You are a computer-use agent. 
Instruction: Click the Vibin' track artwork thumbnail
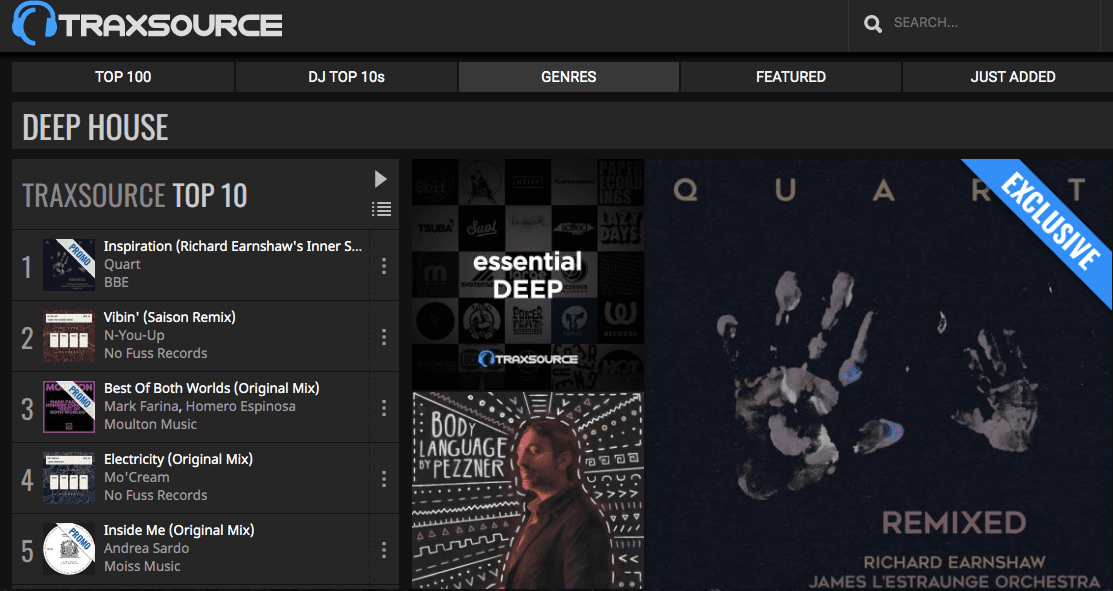click(x=69, y=336)
